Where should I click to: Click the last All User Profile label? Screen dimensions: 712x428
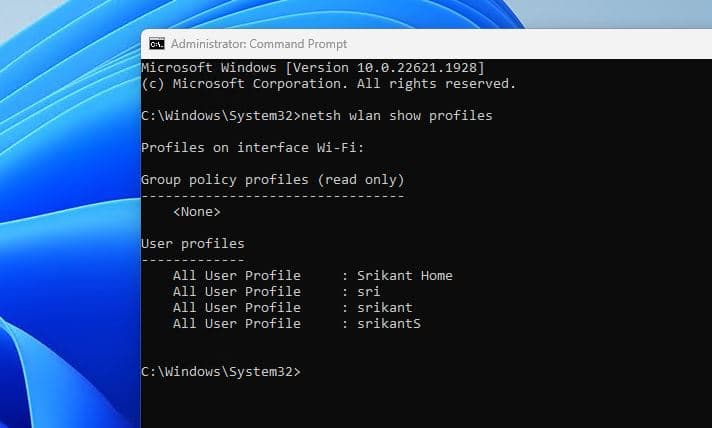[237, 324]
